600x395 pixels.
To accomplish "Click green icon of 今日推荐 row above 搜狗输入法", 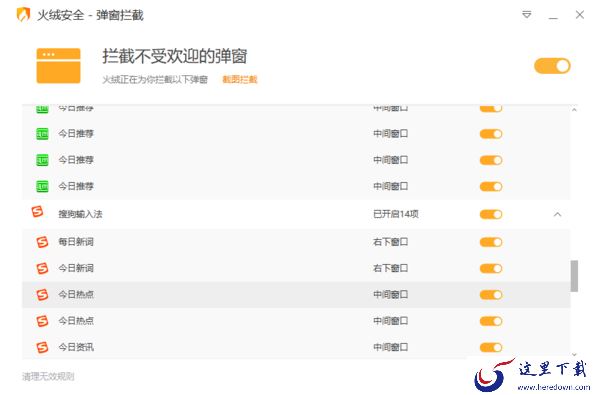I will pyautogui.click(x=42, y=186).
